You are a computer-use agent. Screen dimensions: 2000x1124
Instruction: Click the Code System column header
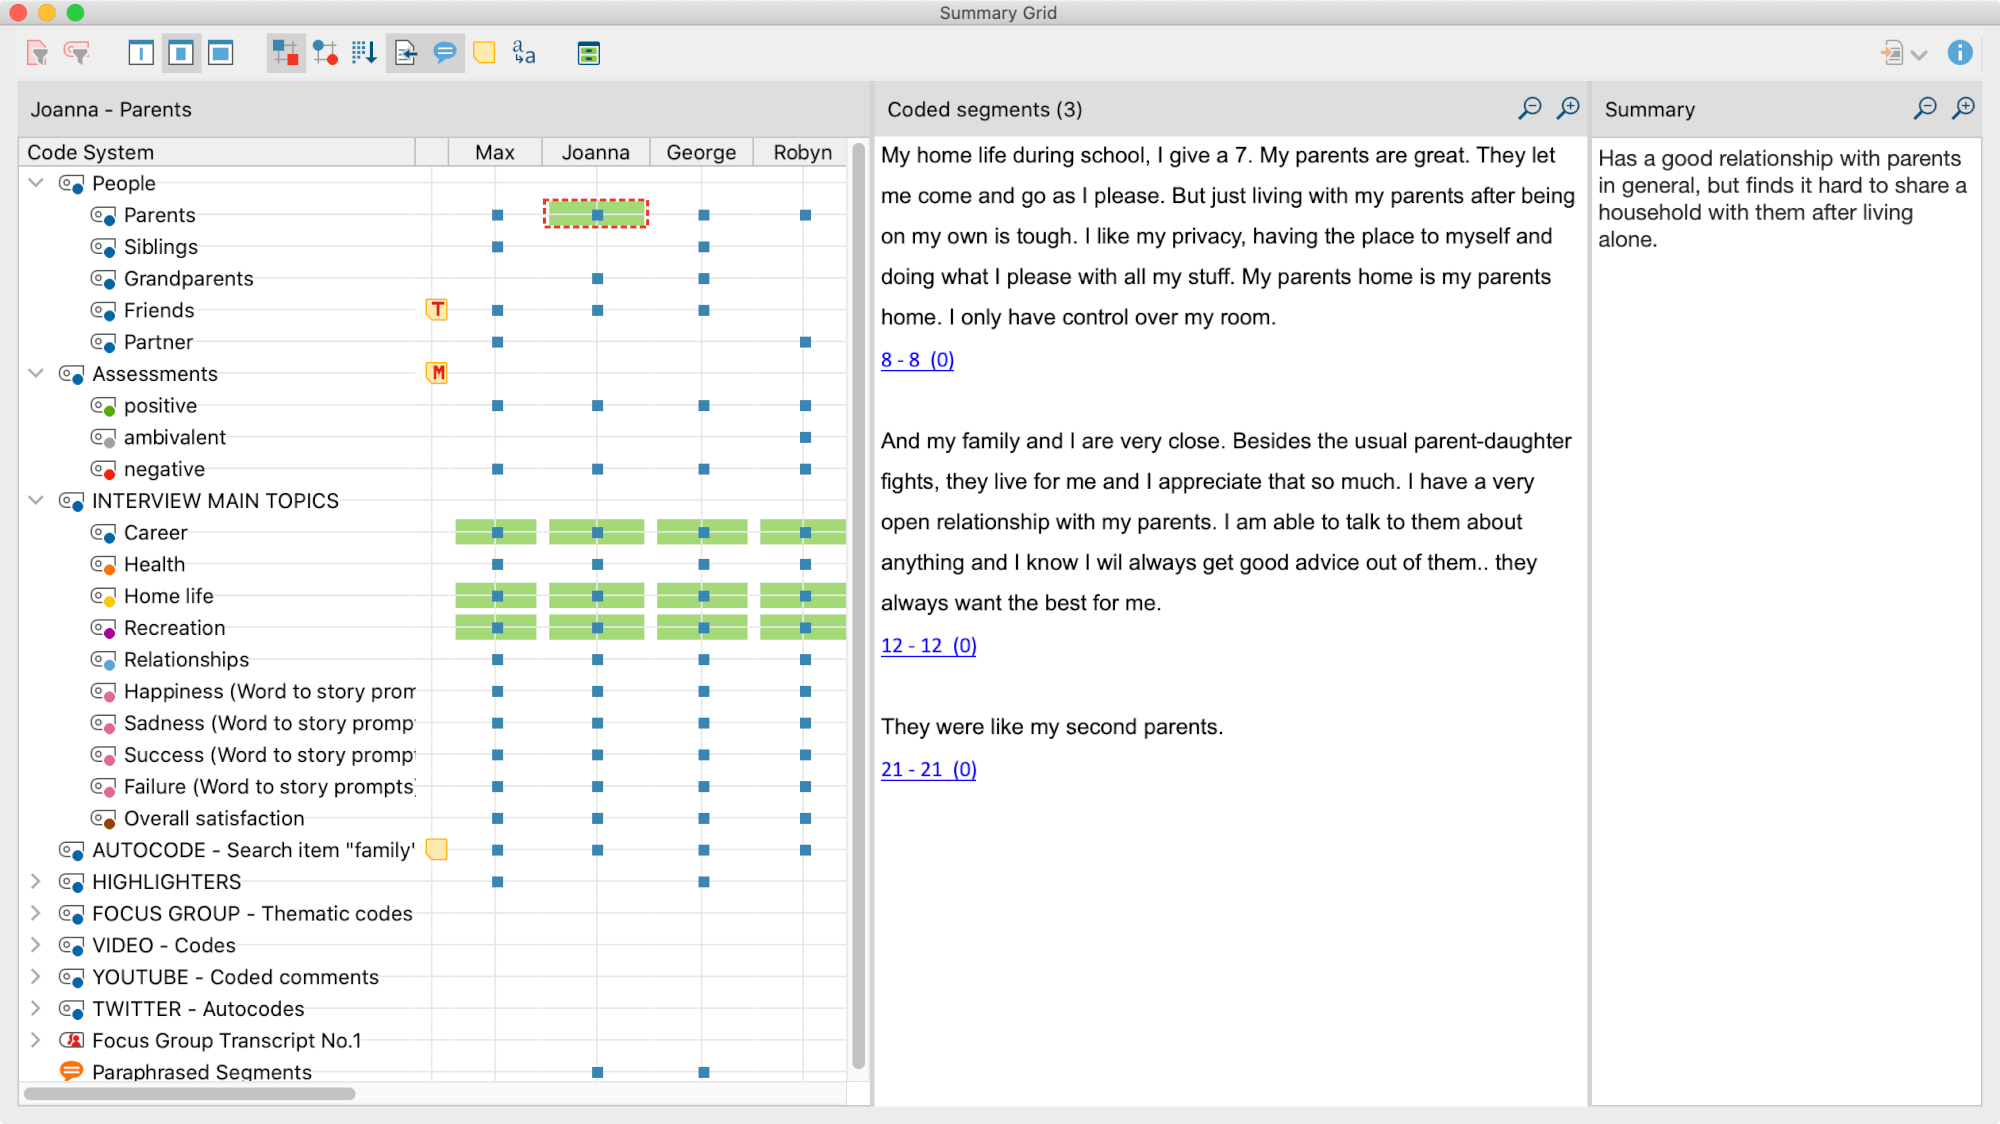pyautogui.click(x=217, y=152)
